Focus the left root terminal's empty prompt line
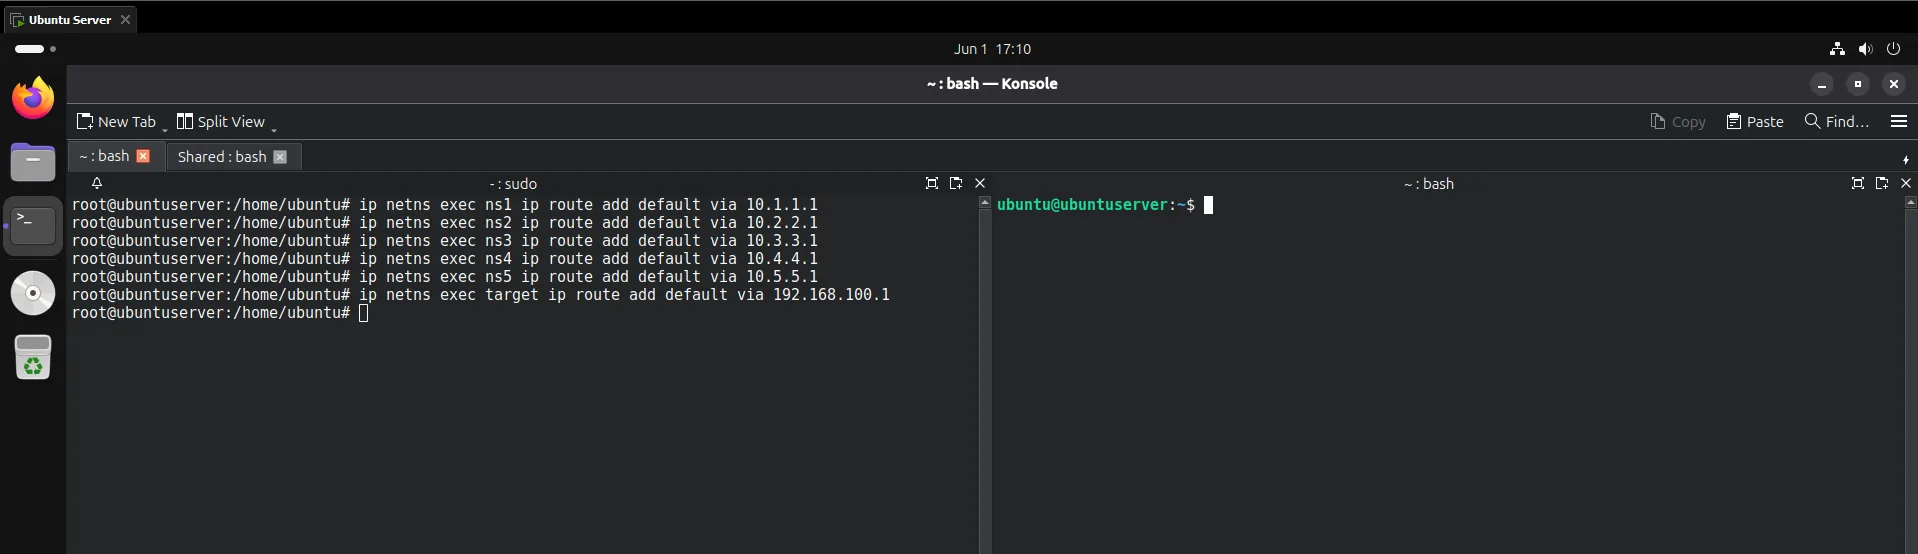The height and width of the screenshot is (554, 1918). pos(220,313)
